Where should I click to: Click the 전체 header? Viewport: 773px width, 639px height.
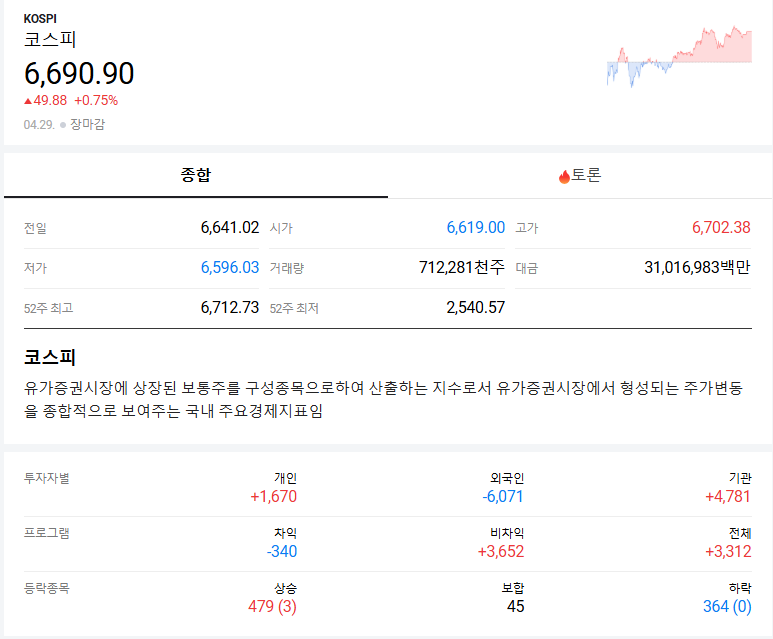coord(740,533)
